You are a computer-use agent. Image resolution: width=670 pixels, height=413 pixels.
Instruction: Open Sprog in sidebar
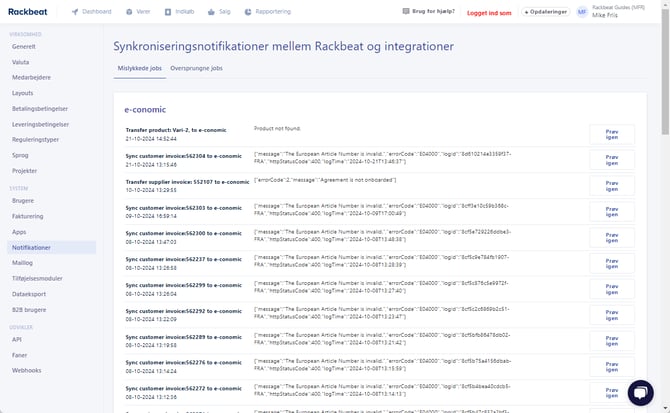[x=20, y=155]
